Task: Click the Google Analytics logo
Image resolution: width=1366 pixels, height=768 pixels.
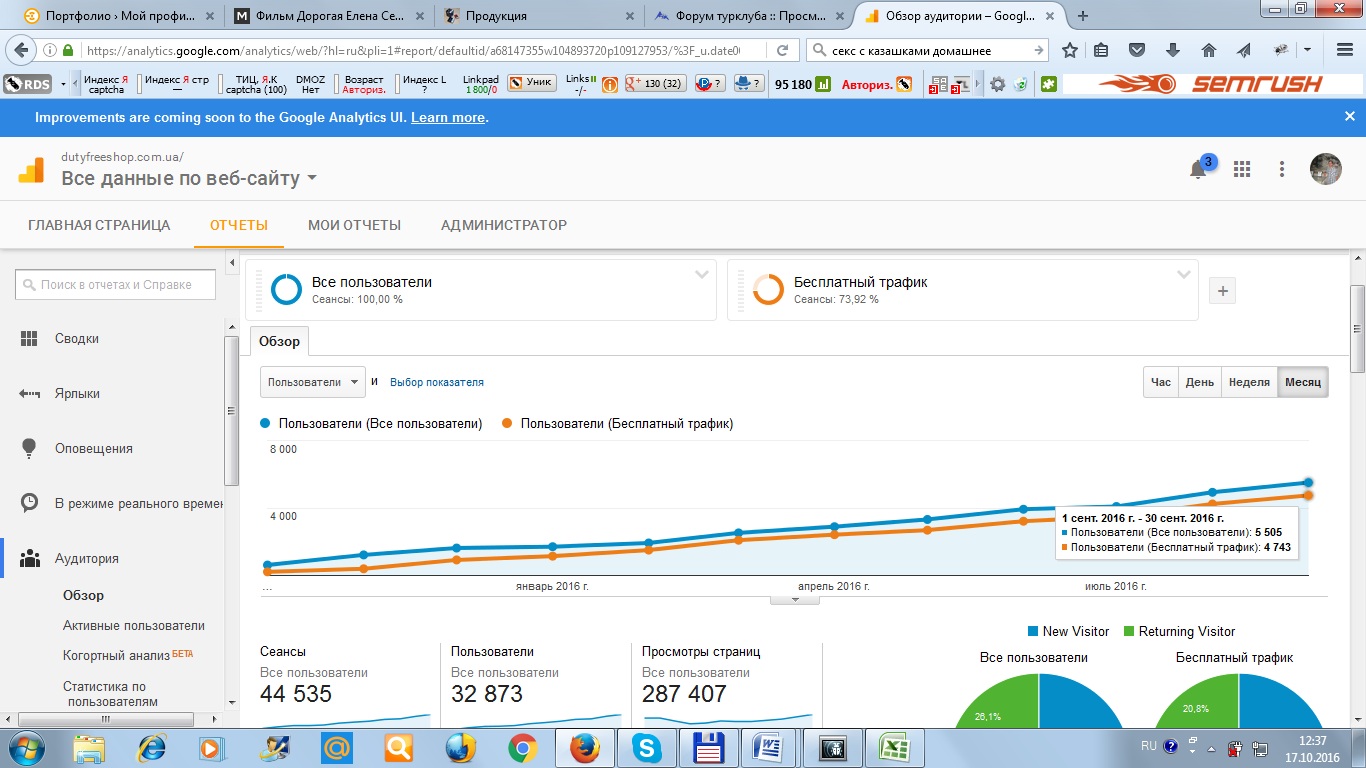Action: tap(31, 169)
